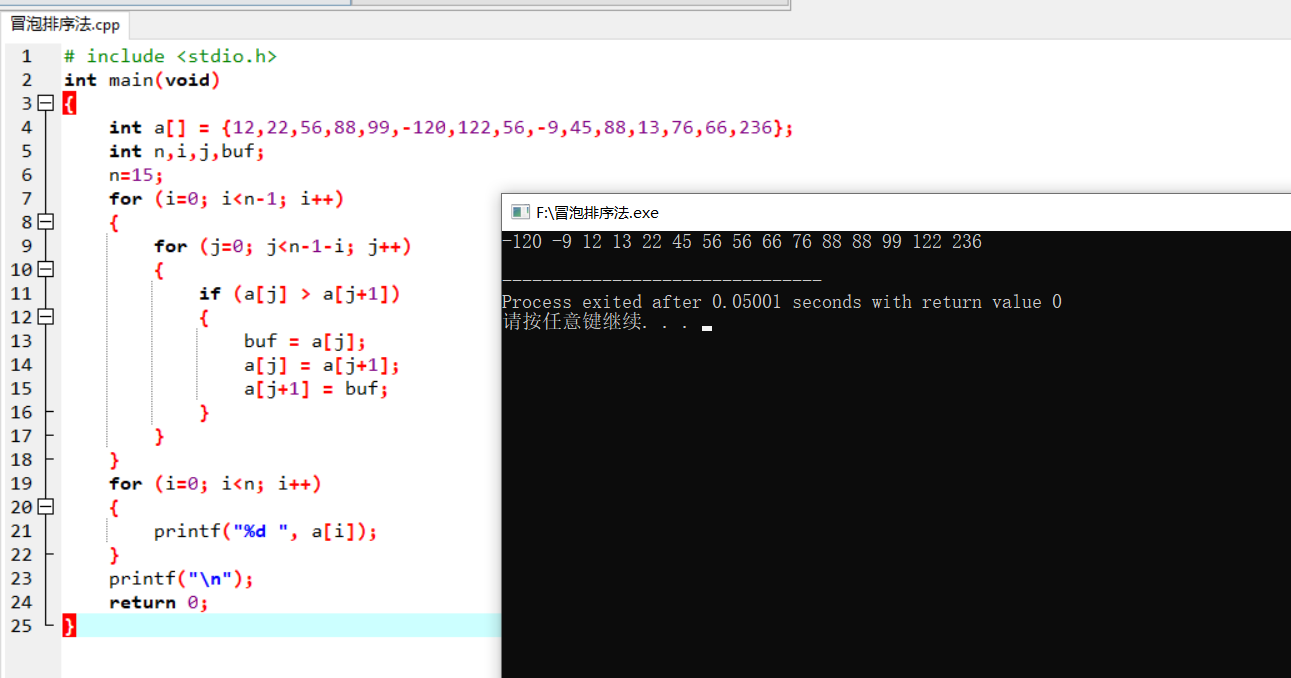Click the 'printf("%d ", a[i]);' statement

[x=265, y=531]
